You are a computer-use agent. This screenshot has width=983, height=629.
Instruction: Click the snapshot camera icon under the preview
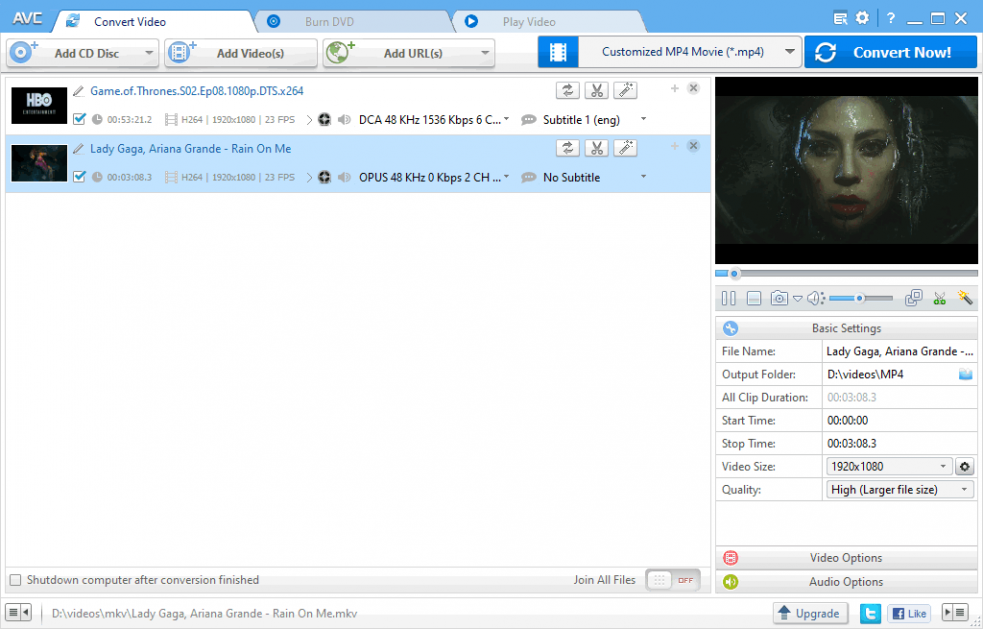[x=779, y=298]
